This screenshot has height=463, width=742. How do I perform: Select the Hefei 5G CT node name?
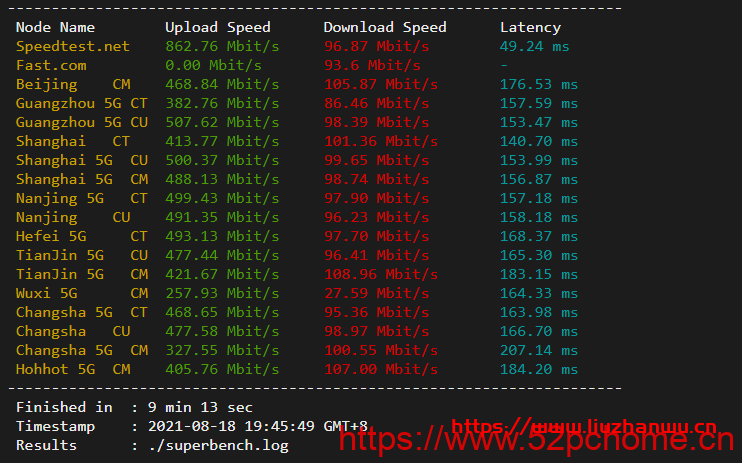[x=82, y=236]
